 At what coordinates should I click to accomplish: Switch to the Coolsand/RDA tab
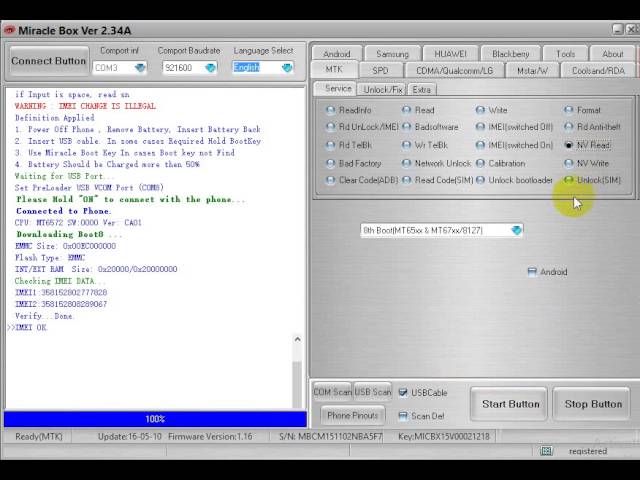598,70
